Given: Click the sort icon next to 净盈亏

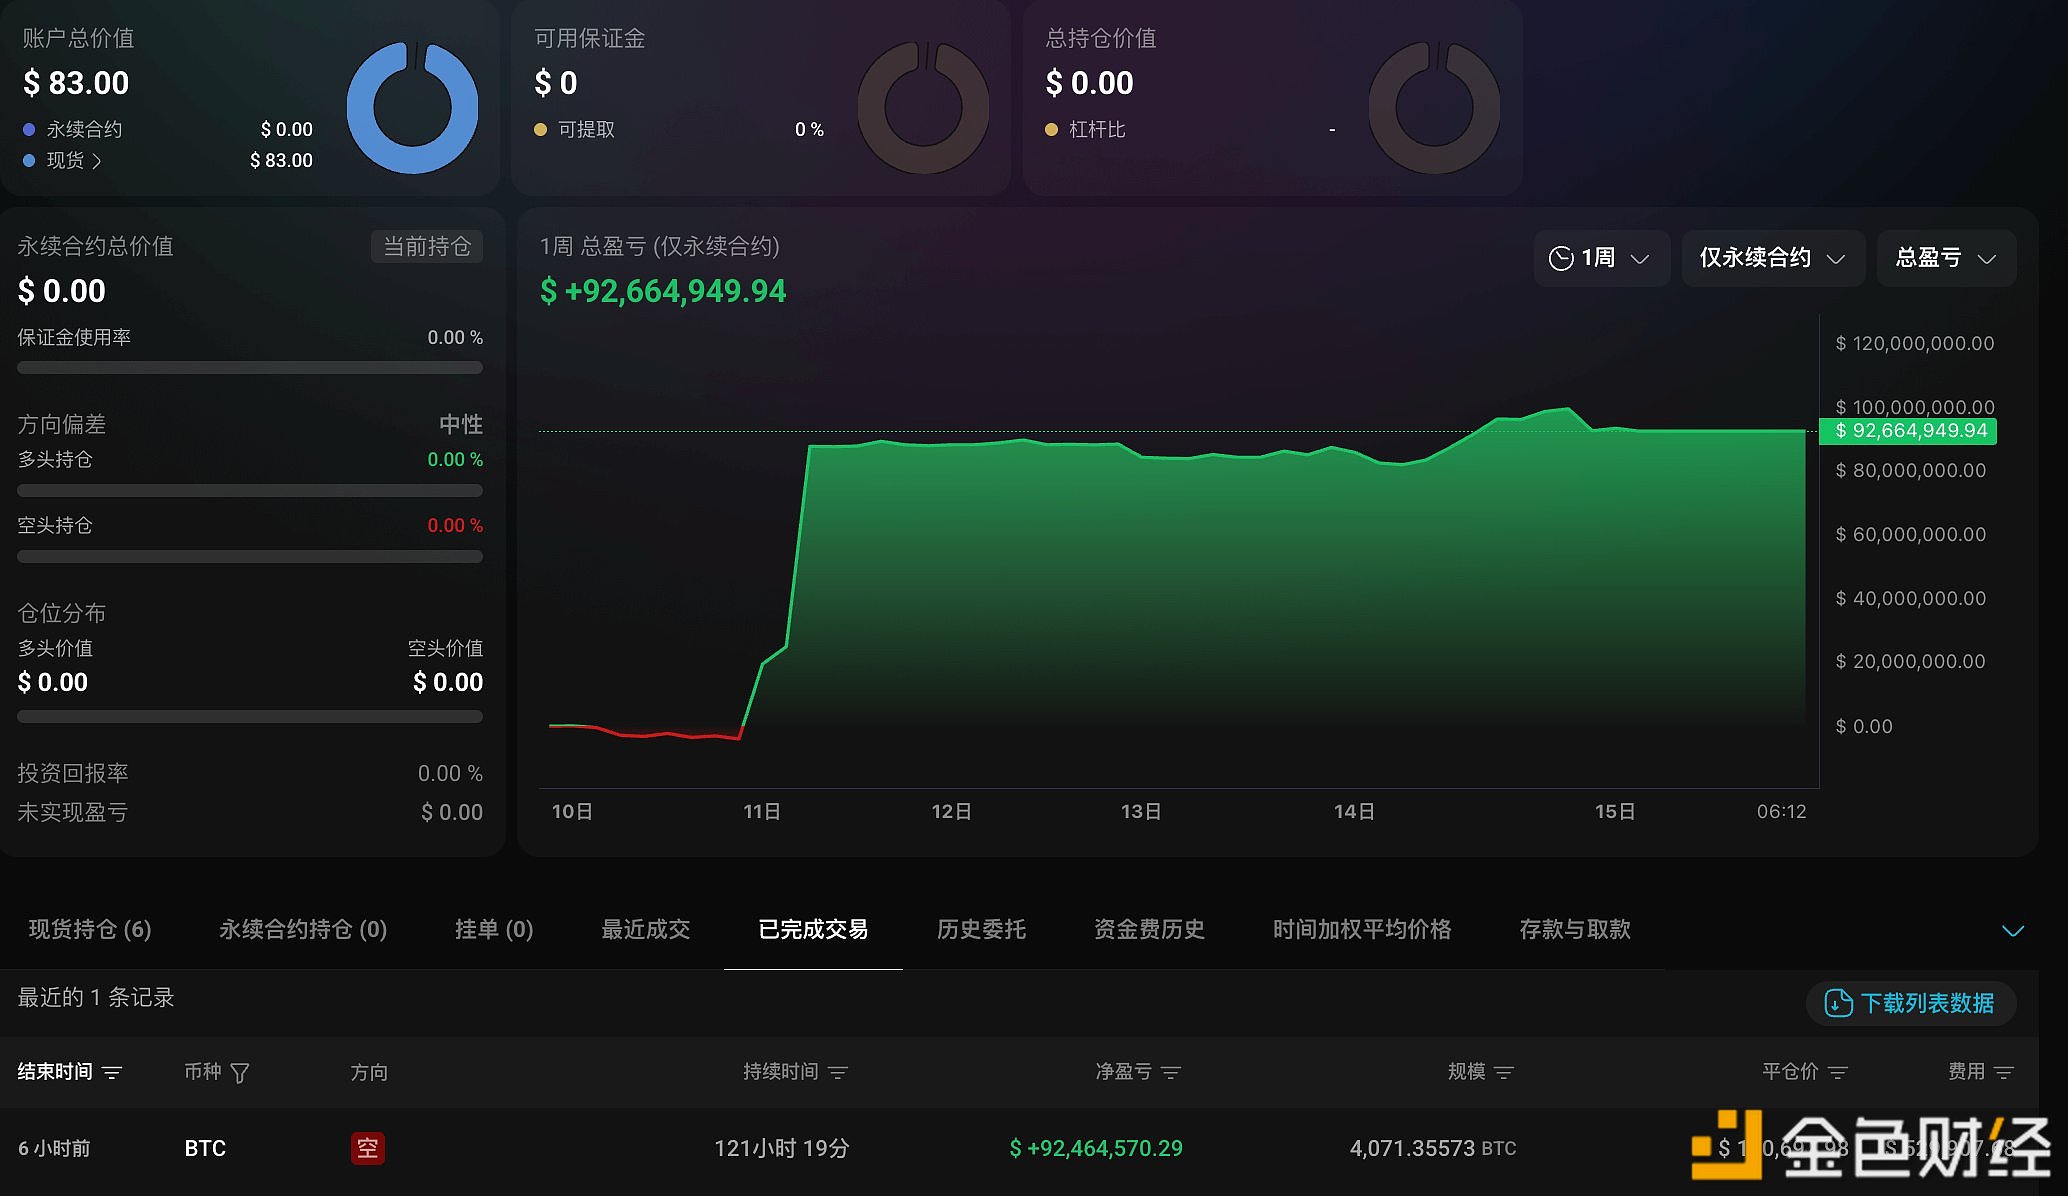Looking at the screenshot, I should point(1172,1072).
